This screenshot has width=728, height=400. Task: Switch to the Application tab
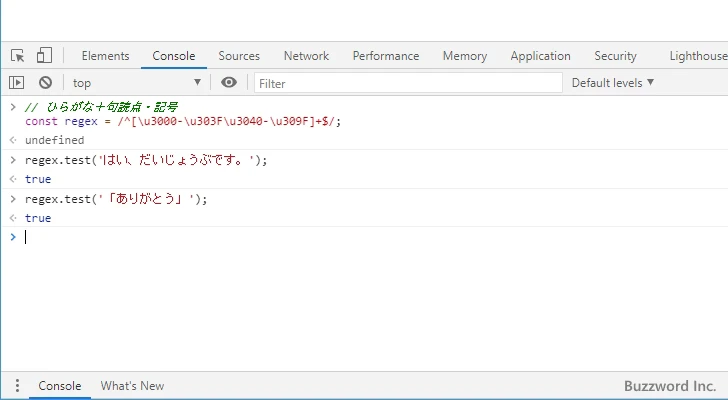(540, 56)
